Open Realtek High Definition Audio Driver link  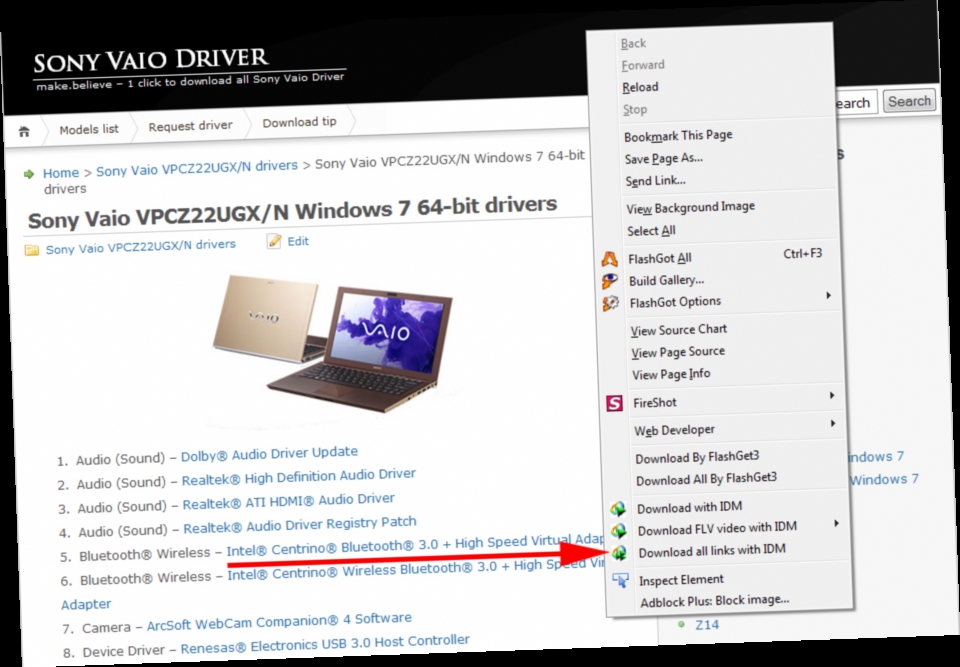tap(298, 477)
